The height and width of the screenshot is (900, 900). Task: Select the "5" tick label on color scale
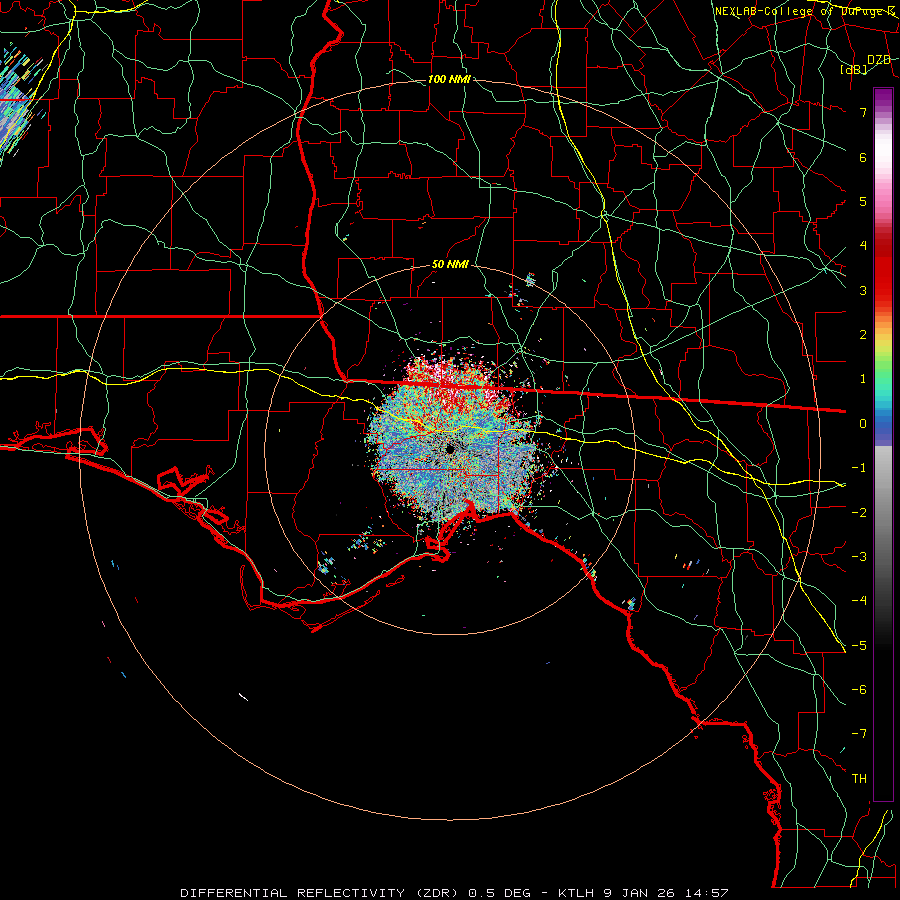point(863,201)
